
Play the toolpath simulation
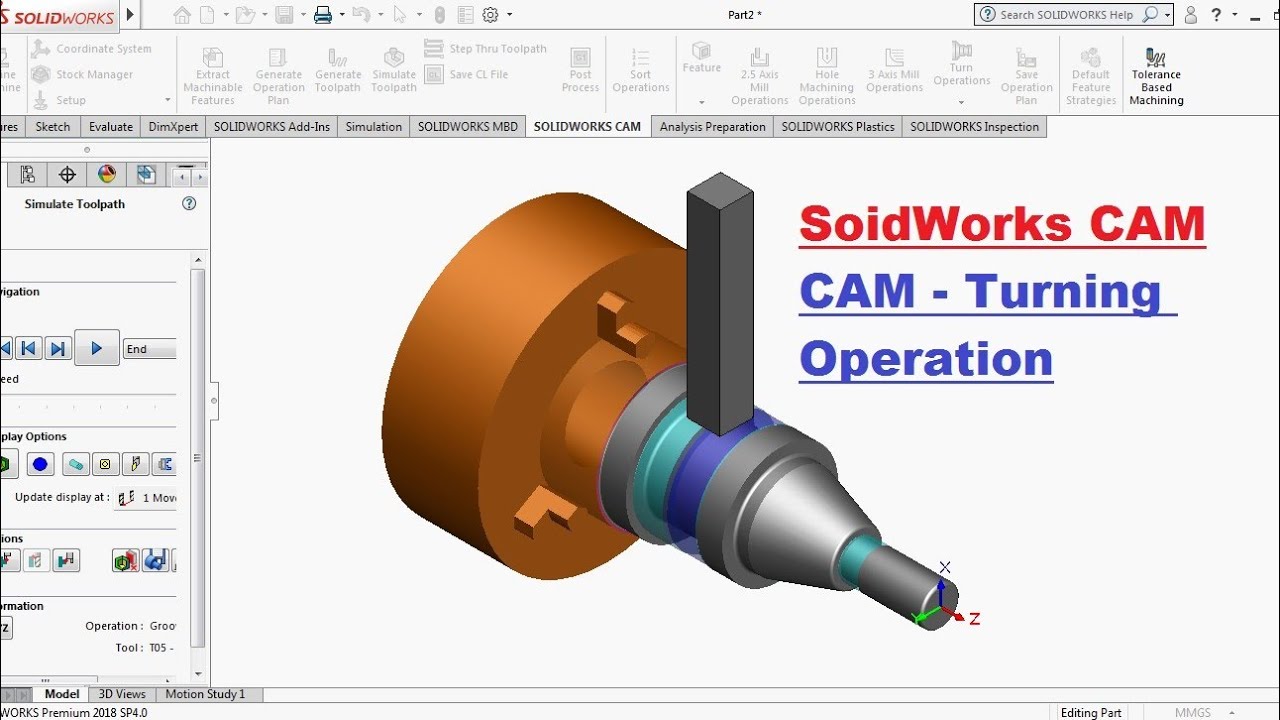click(97, 348)
